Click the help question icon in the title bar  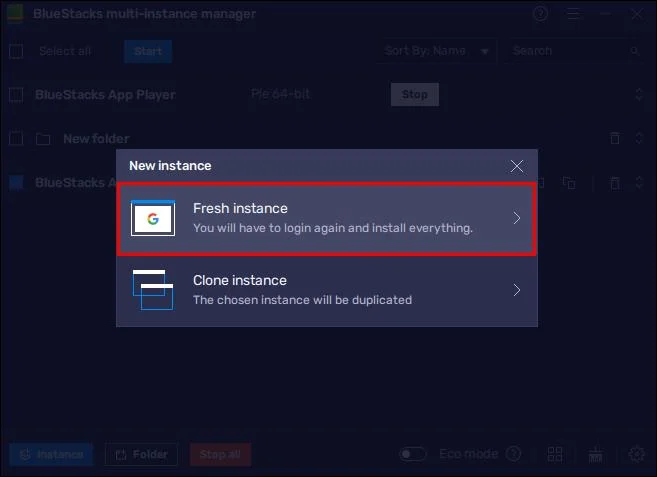tap(541, 13)
